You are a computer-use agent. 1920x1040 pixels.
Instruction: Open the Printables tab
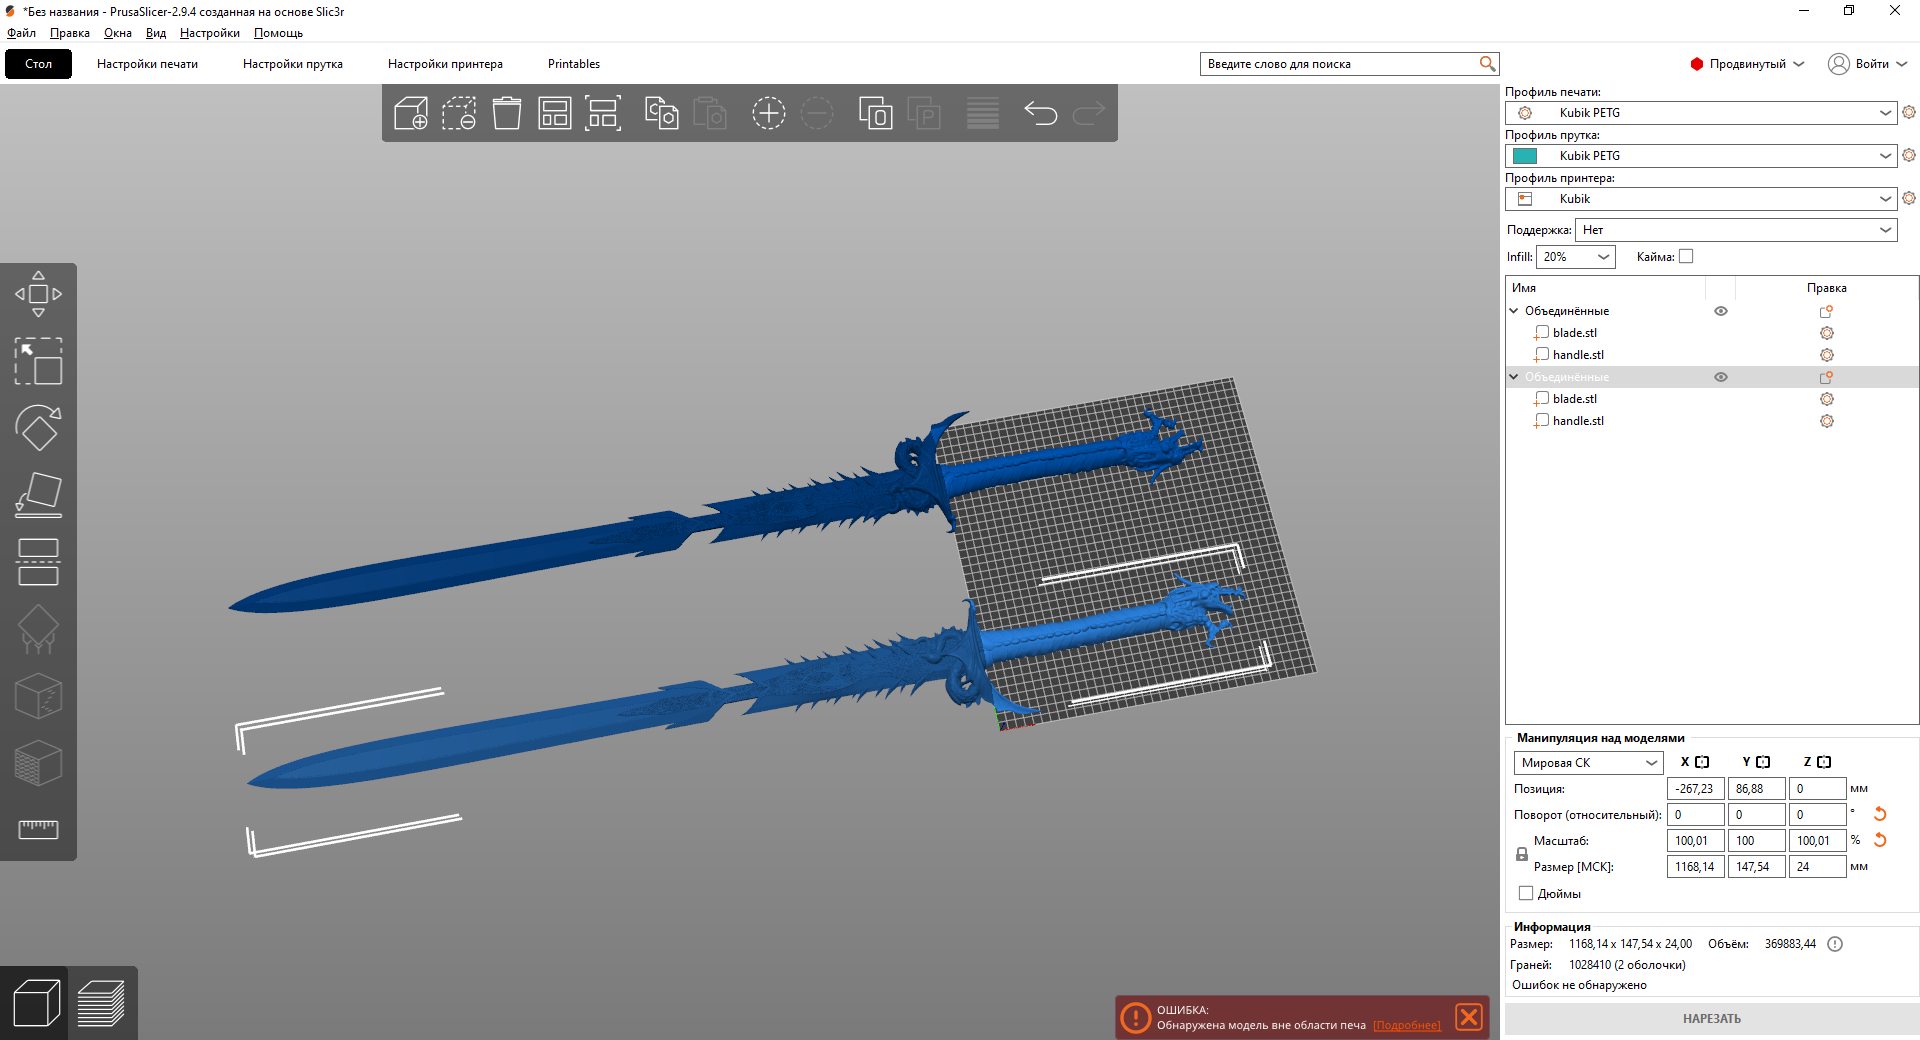tap(574, 64)
